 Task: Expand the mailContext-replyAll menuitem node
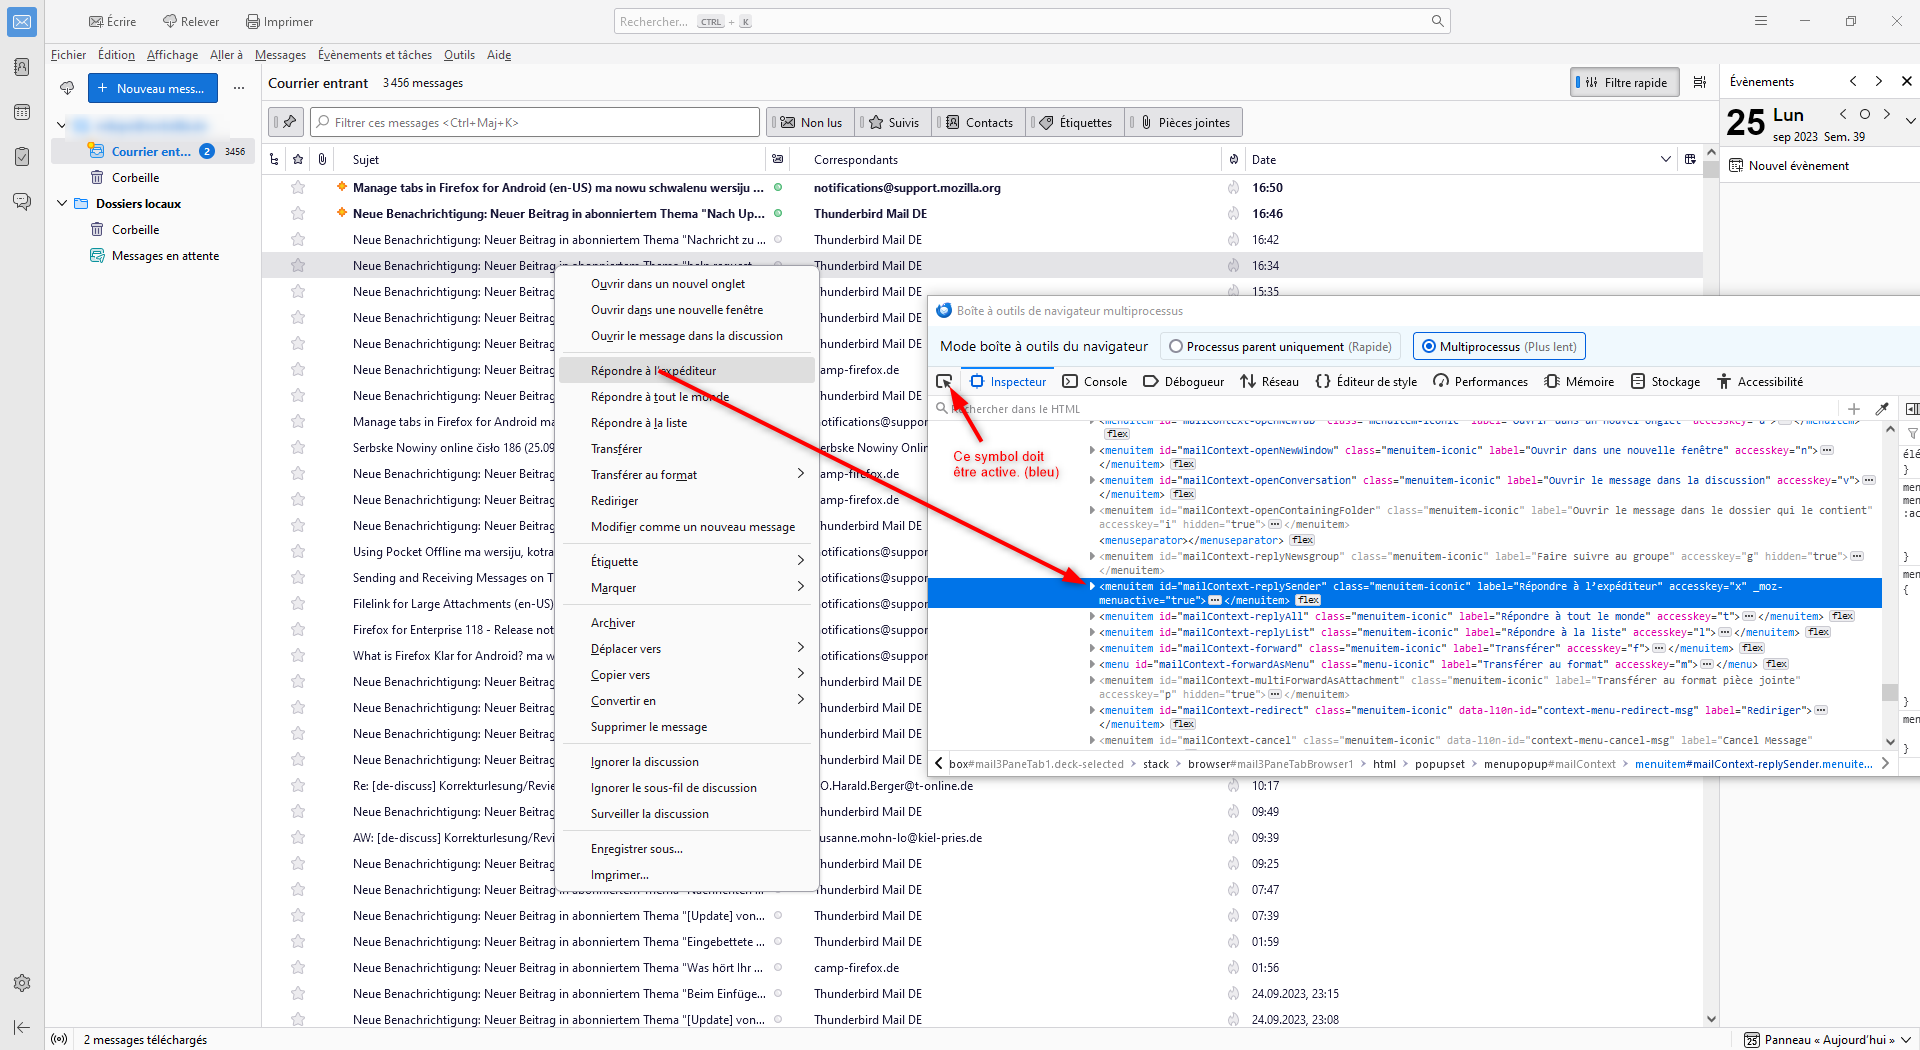(1092, 617)
